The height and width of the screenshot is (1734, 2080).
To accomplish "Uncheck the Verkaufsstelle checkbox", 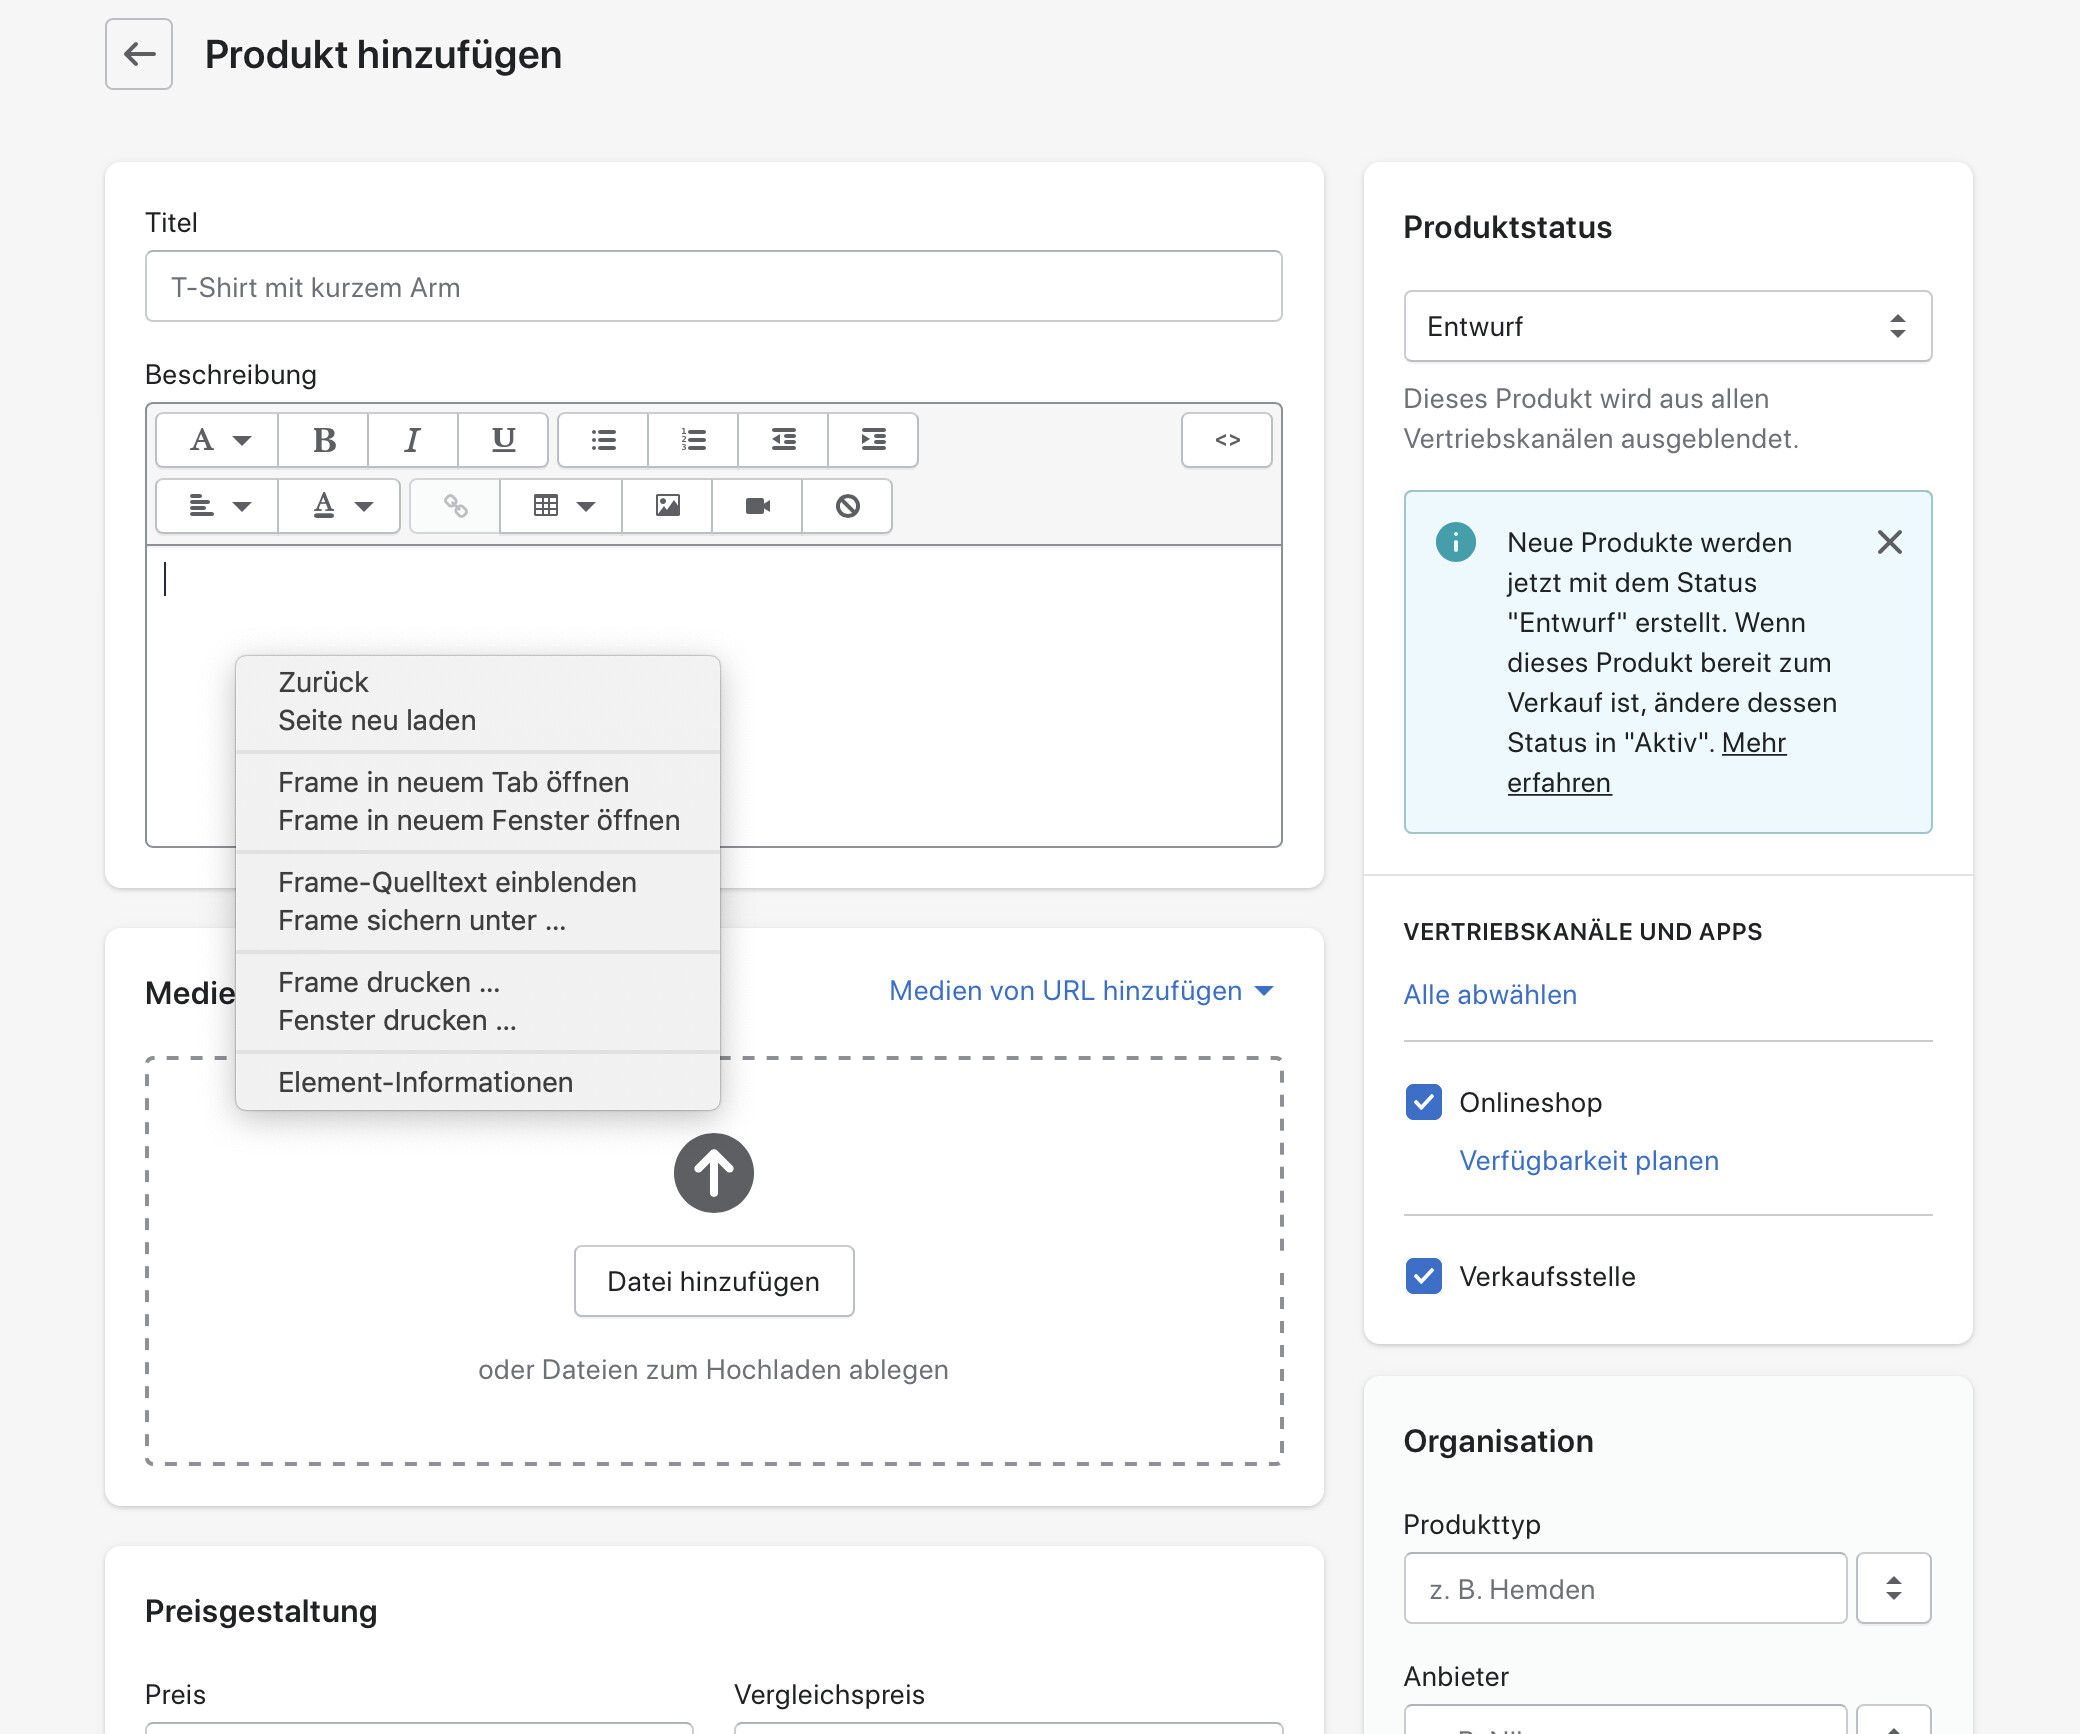I will coord(1423,1276).
